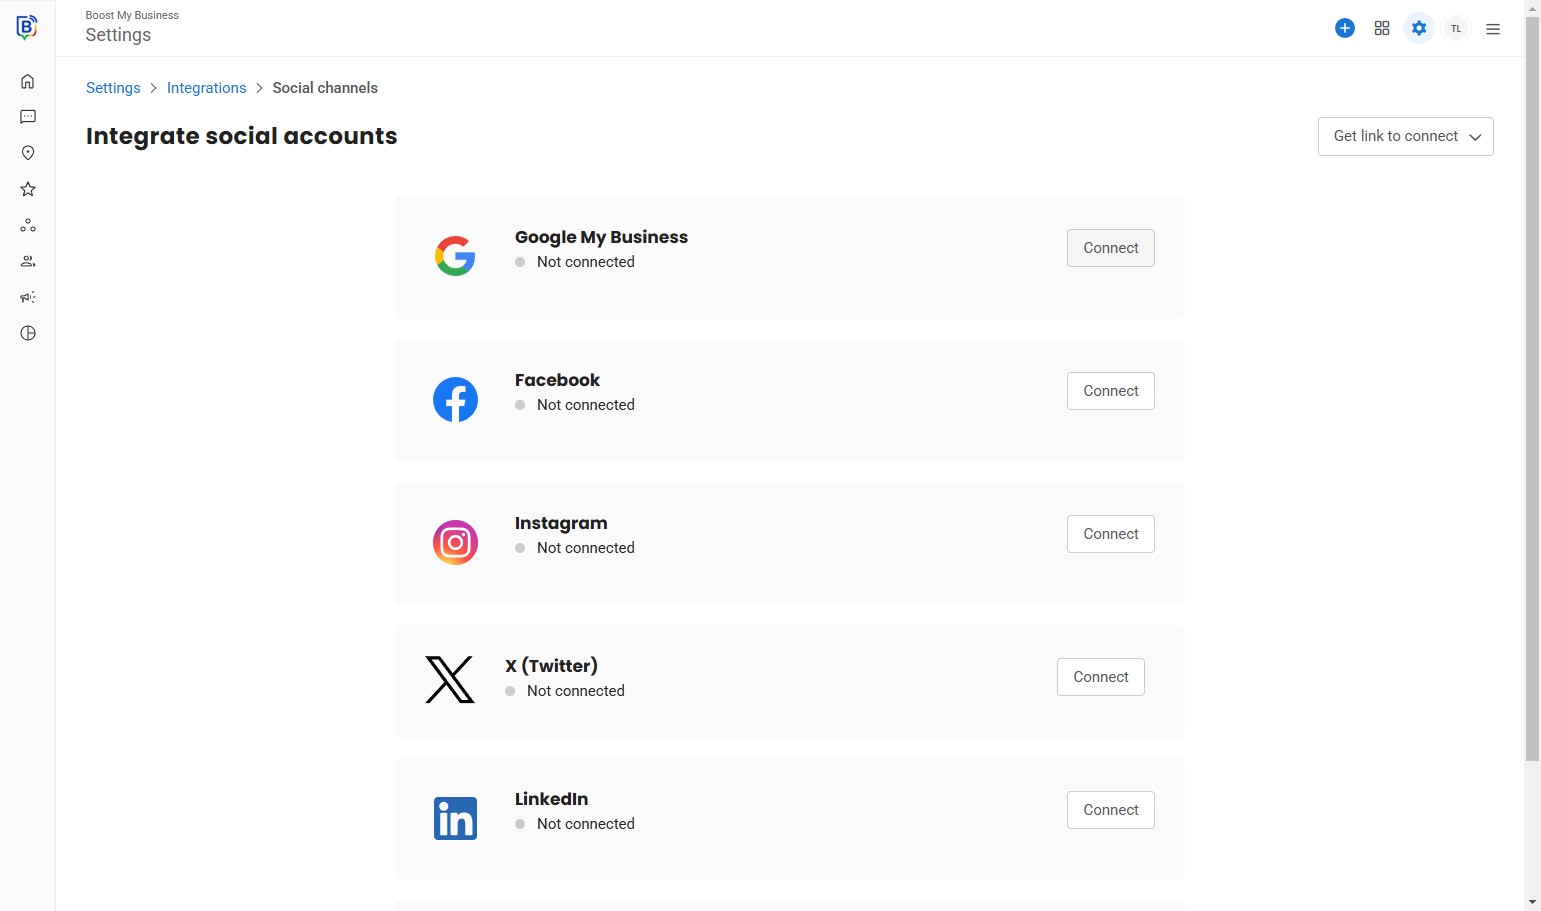Open the apps grid icon in header
This screenshot has height=911, width=1541.
coord(1382,28)
